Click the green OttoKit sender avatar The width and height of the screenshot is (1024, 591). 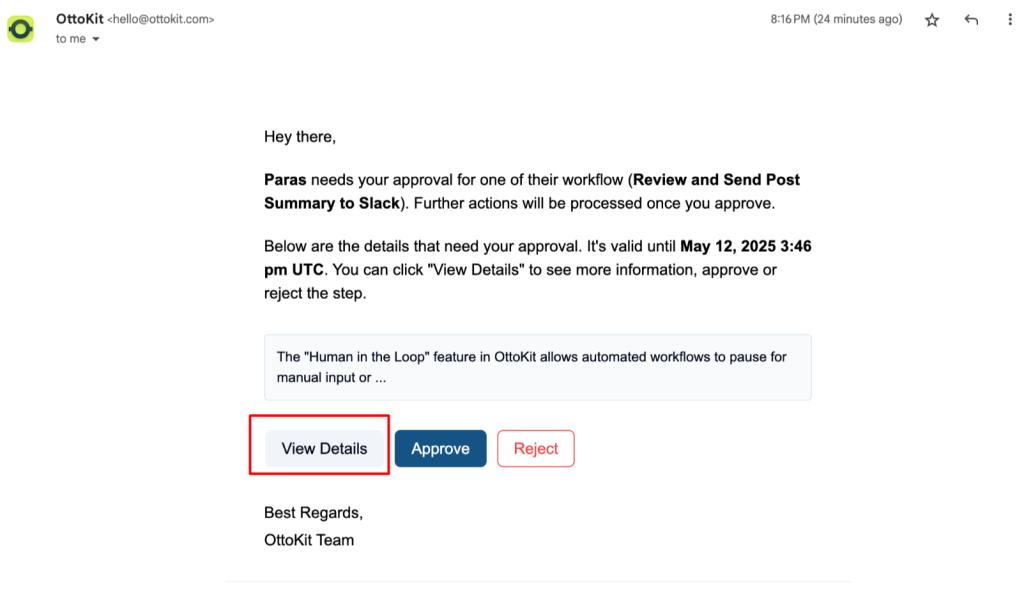click(x=21, y=29)
